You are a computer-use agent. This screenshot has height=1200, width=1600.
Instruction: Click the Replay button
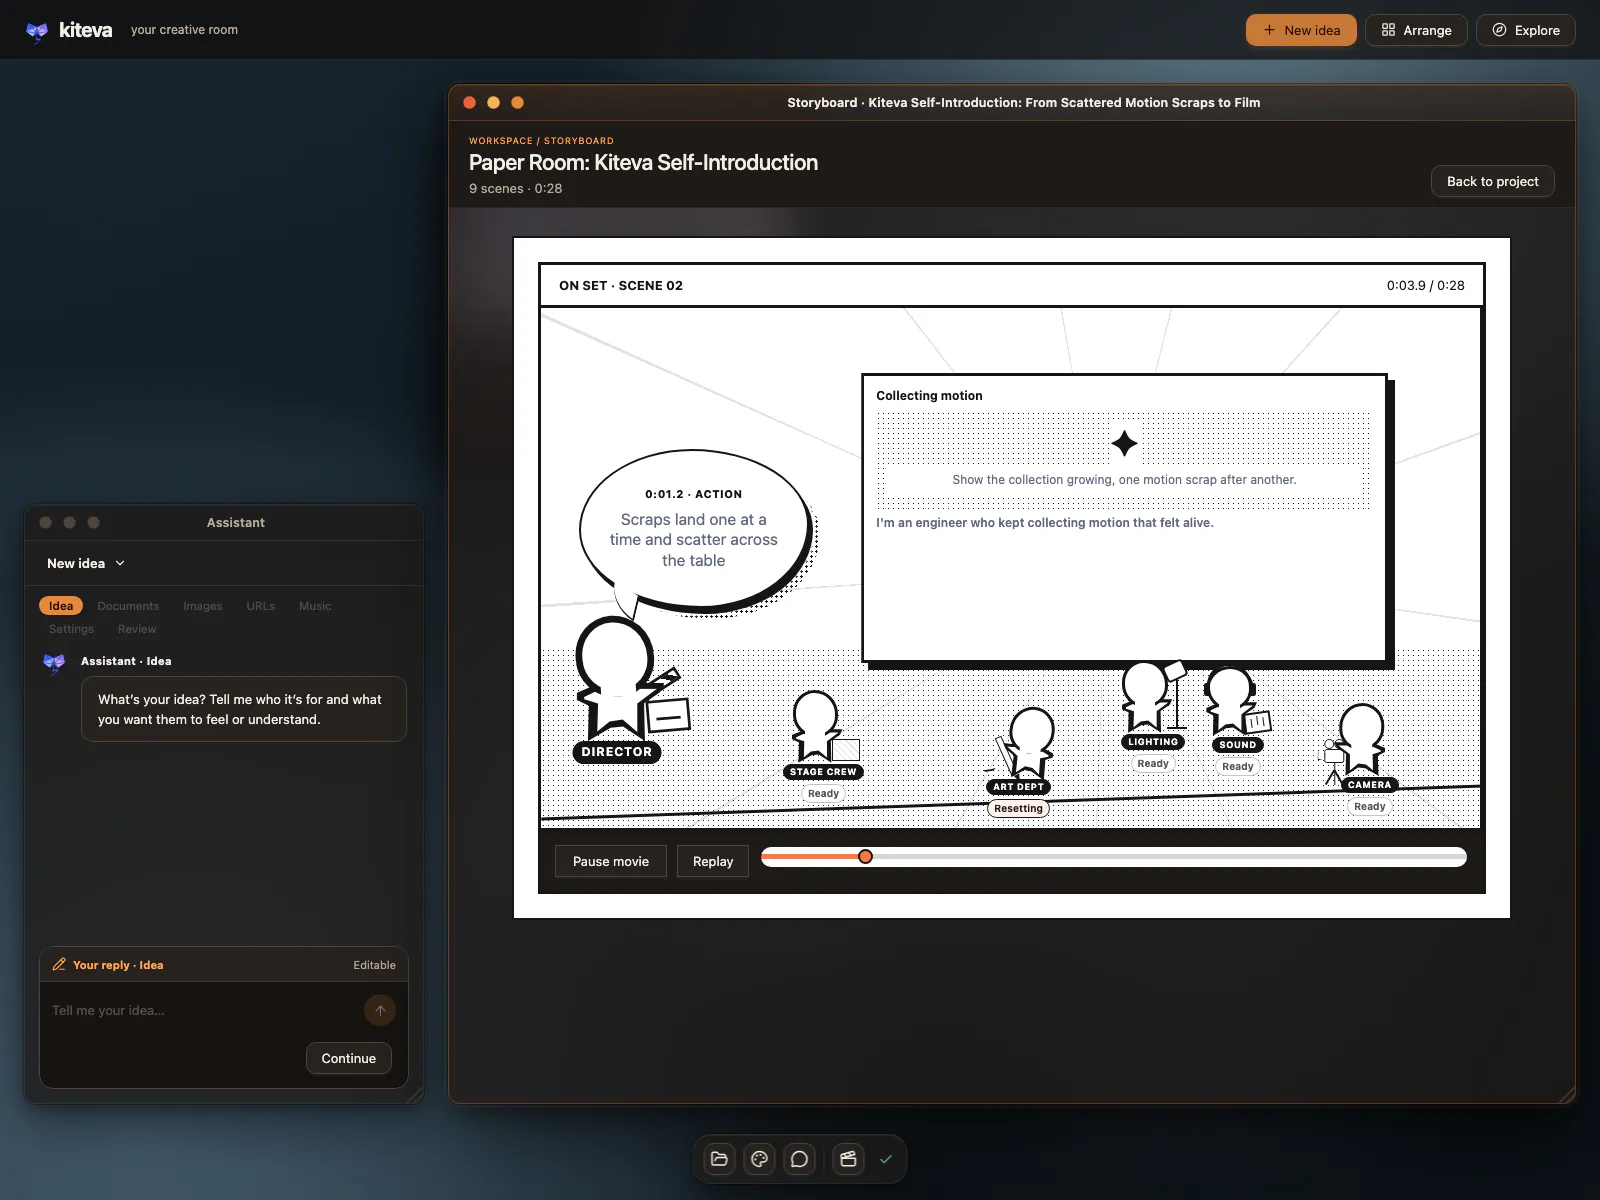(713, 861)
